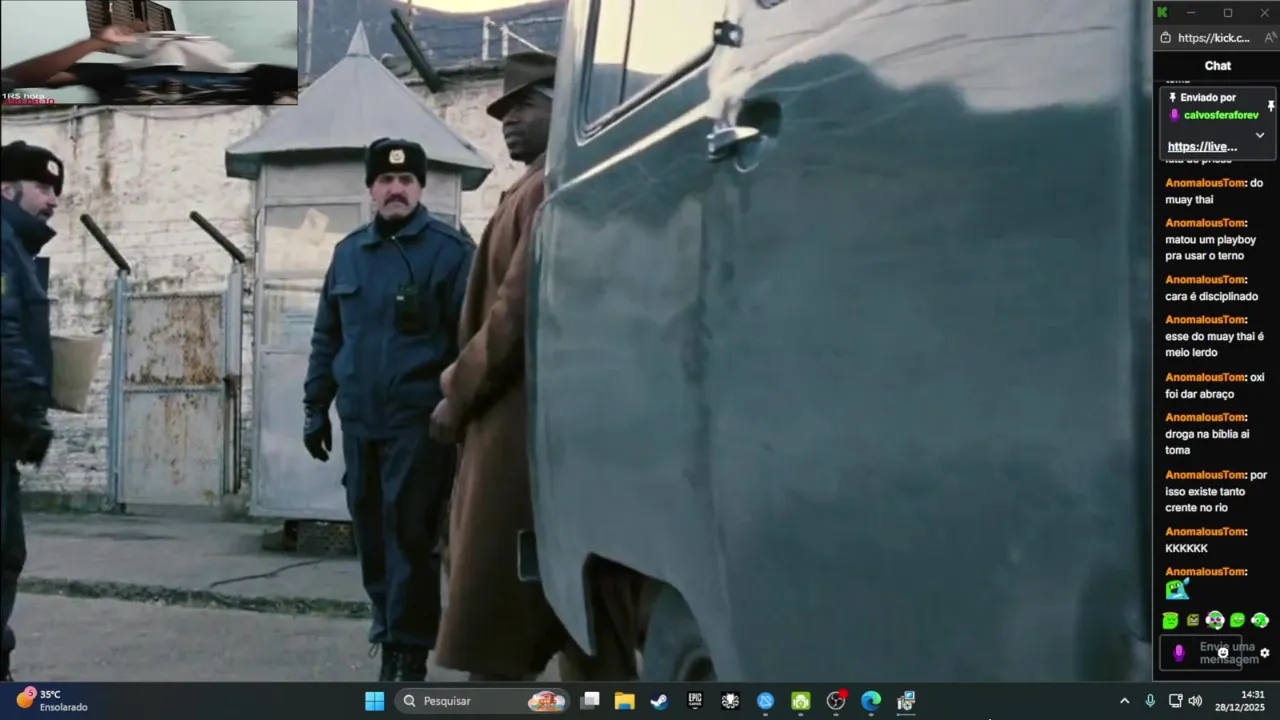Image resolution: width=1280 pixels, height=720 pixels.
Task: Expand the hidden system tray icons
Action: [1124, 701]
